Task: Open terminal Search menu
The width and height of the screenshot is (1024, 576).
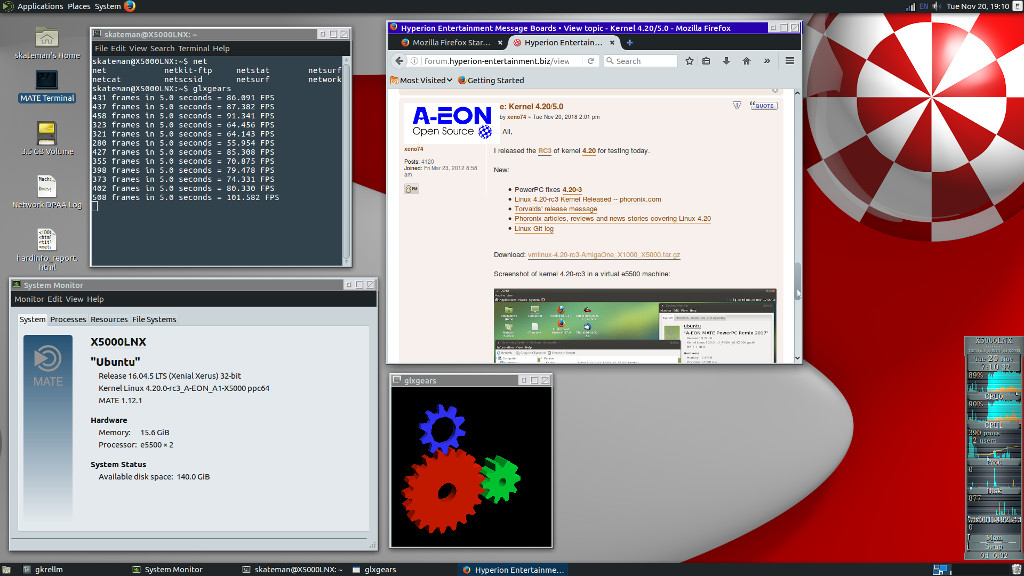Action: click(x=162, y=48)
